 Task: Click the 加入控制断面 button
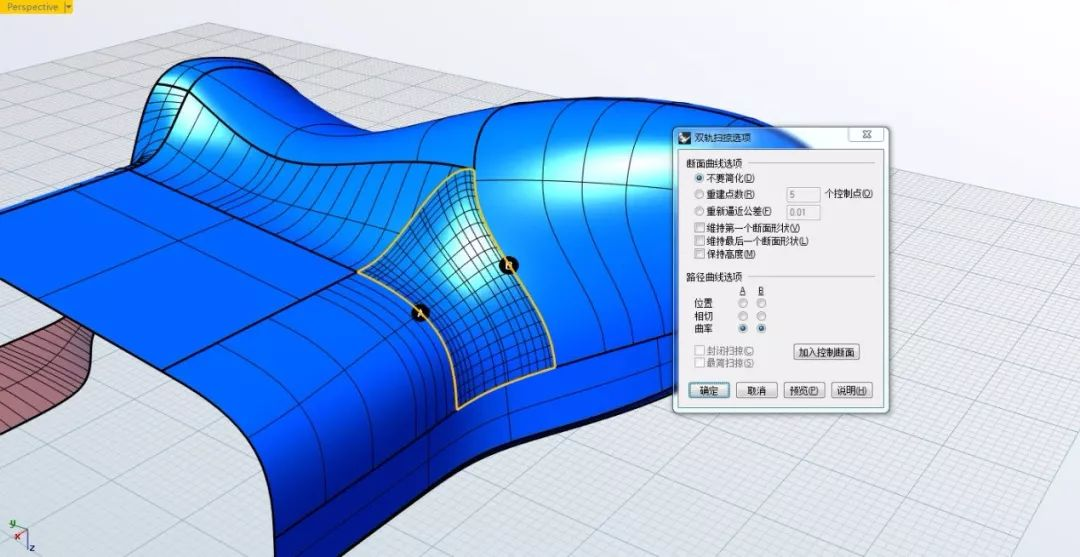(827, 353)
